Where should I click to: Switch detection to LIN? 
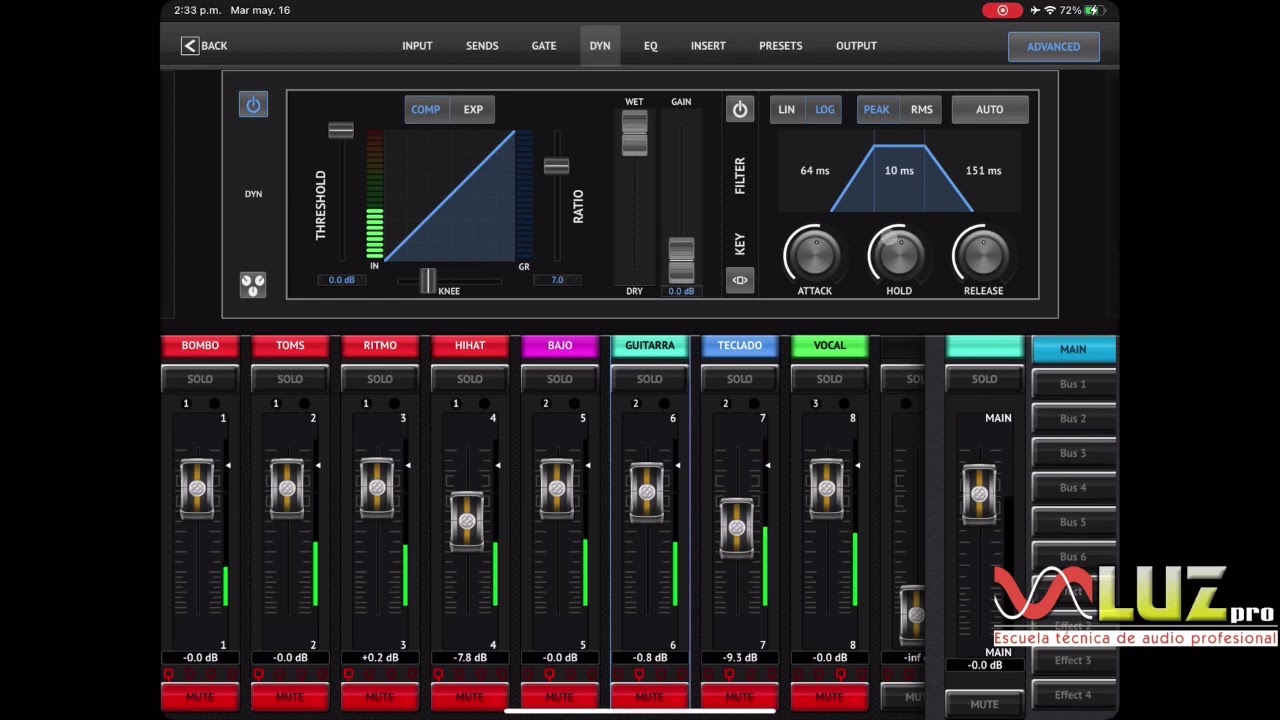coord(787,110)
